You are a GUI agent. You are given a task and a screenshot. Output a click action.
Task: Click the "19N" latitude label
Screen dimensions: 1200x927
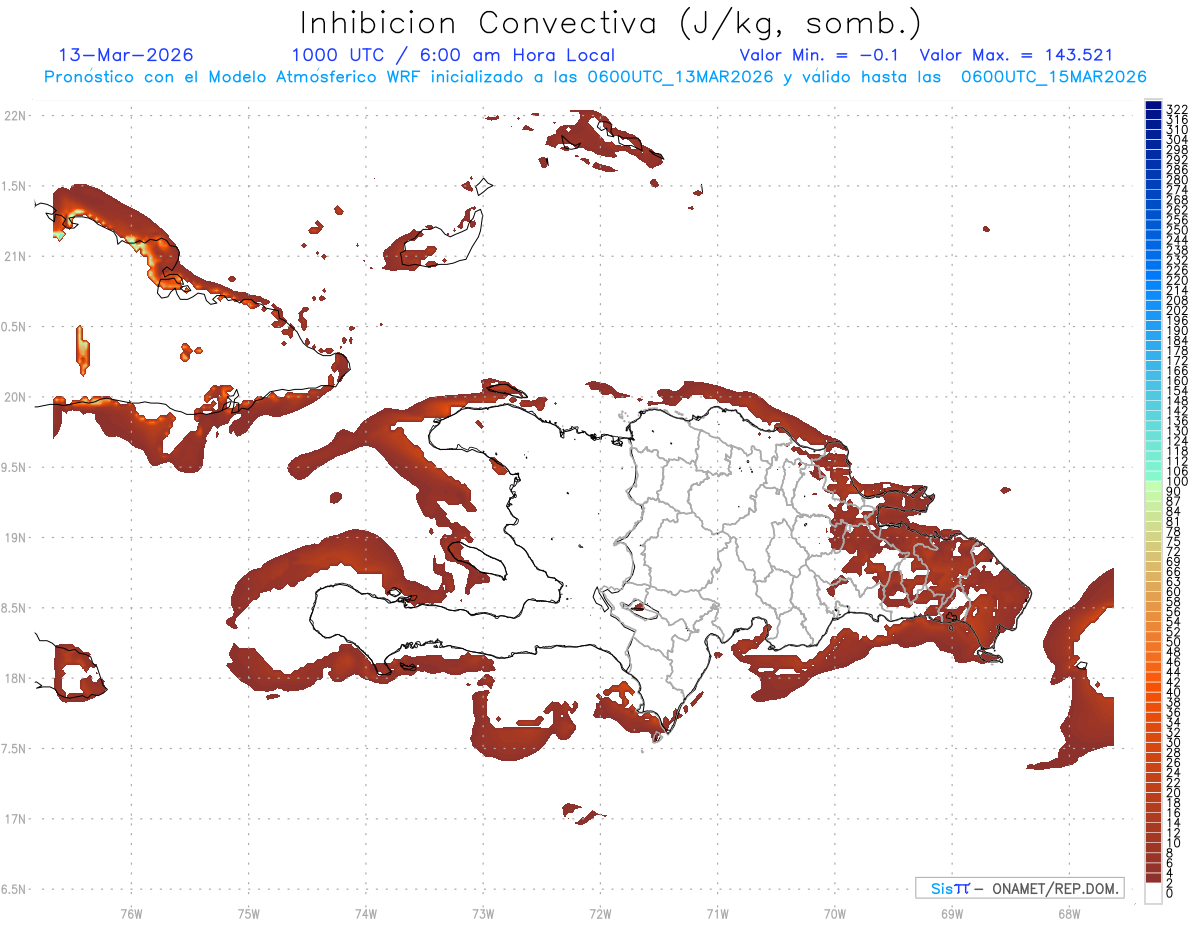tap(15, 538)
